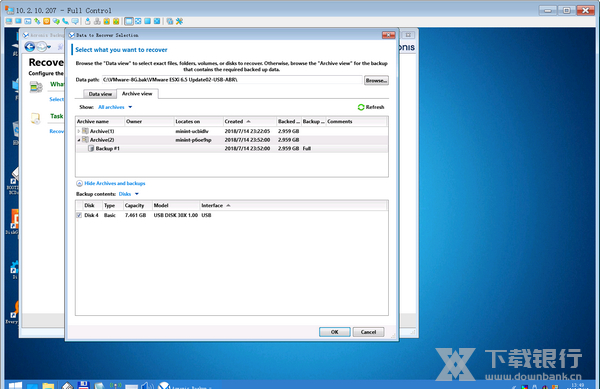
Task: Click the network signal icon on taskbar
Action: pyautogui.click(x=115, y=386)
